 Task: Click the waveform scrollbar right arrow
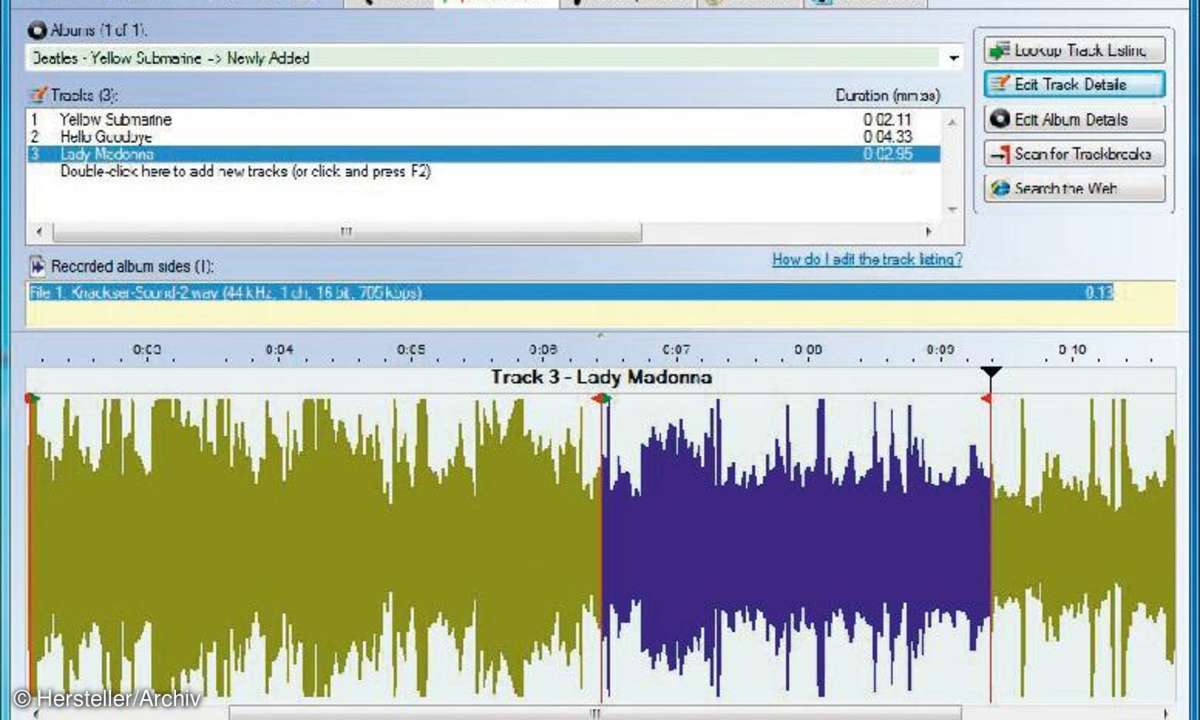coord(1166,713)
